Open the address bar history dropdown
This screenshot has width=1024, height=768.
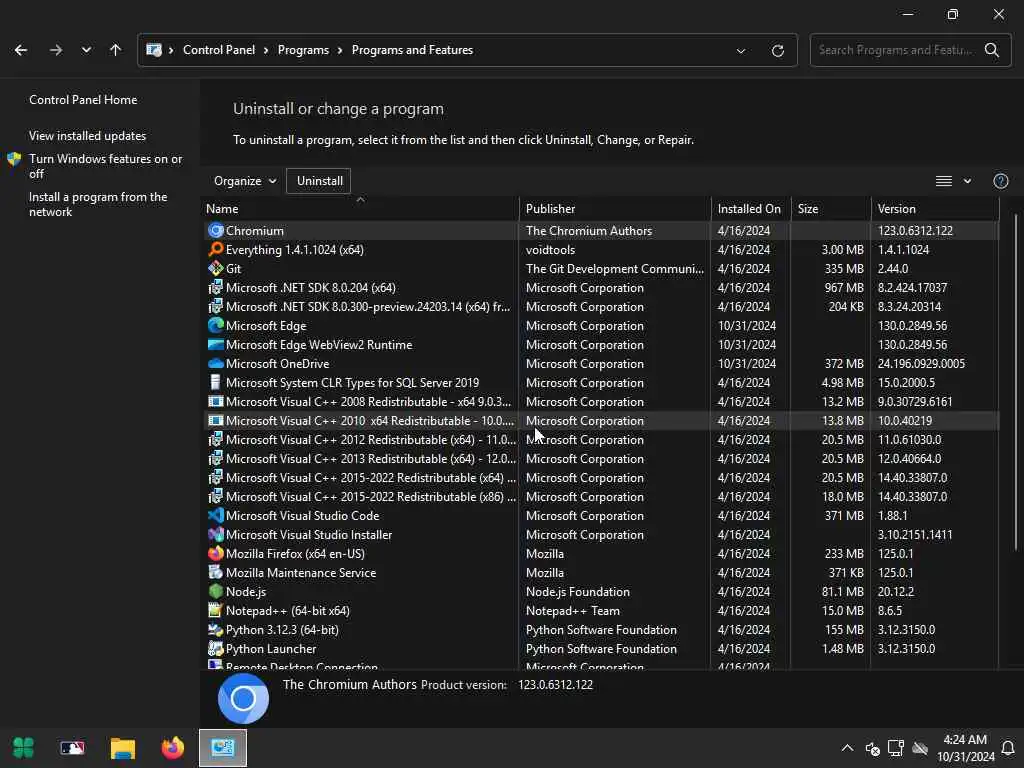(x=741, y=50)
